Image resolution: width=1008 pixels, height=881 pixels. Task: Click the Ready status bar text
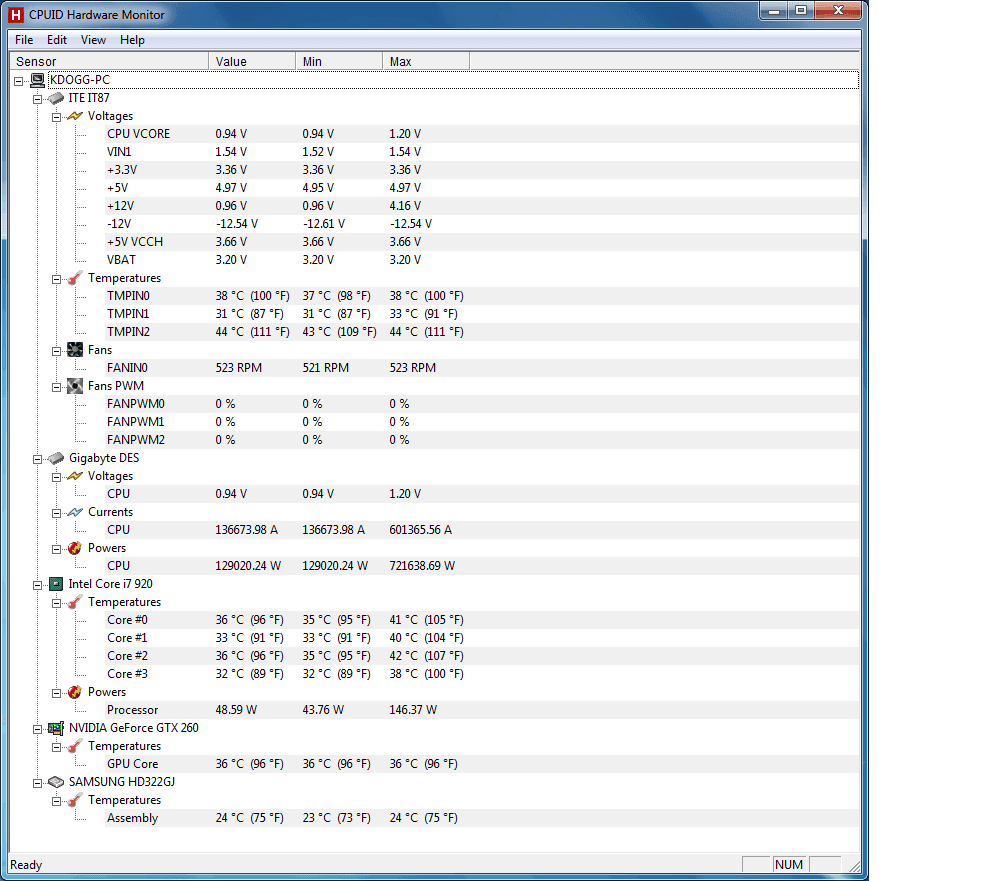[26, 865]
